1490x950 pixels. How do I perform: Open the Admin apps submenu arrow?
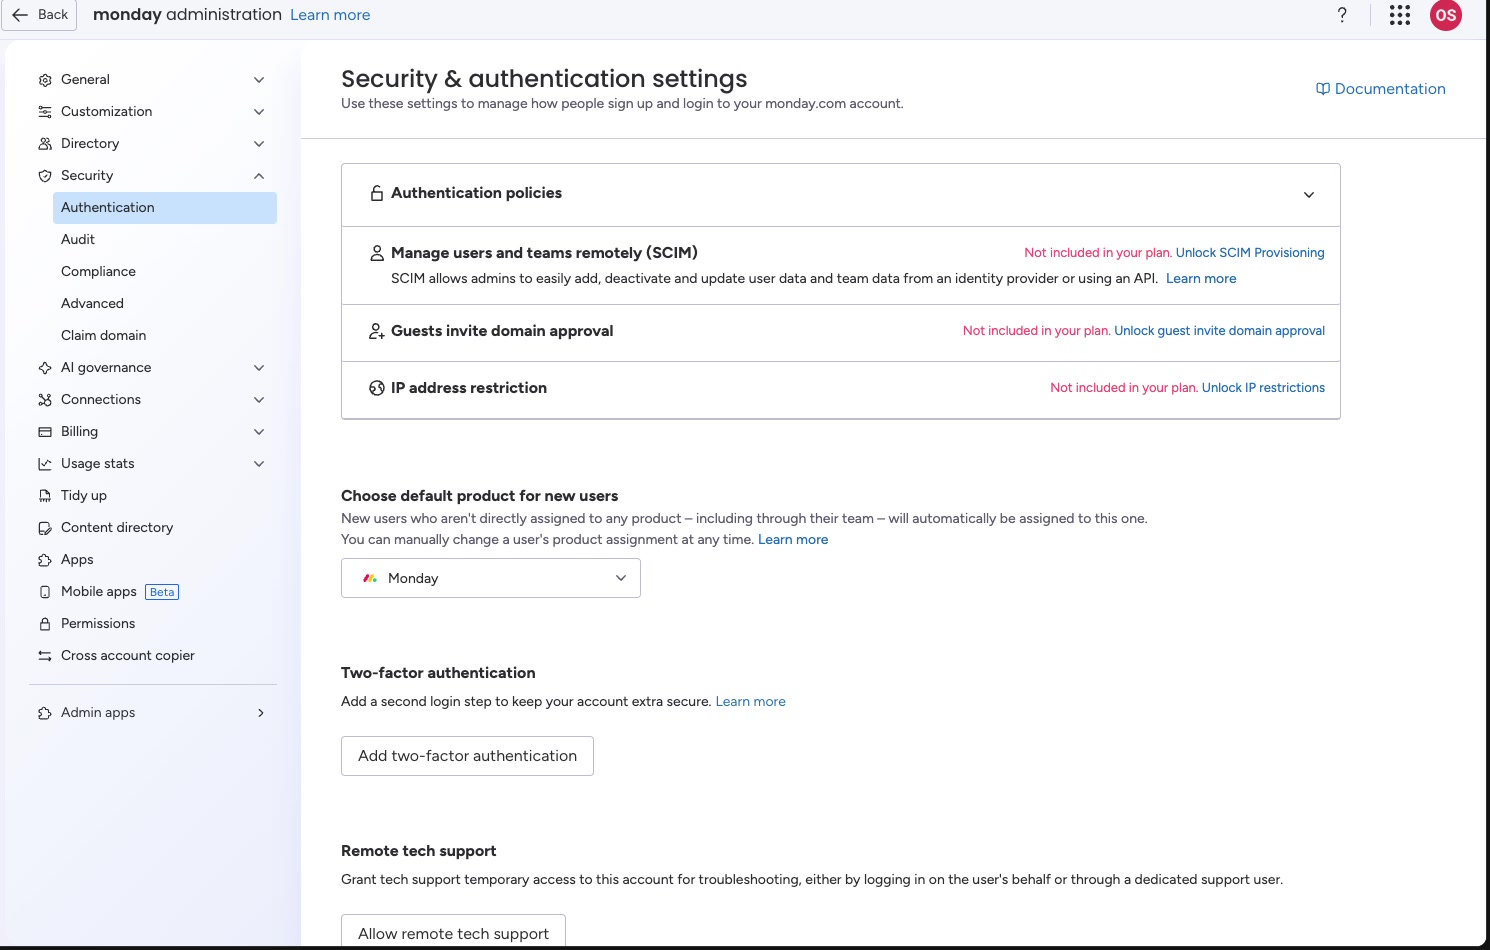[261, 713]
